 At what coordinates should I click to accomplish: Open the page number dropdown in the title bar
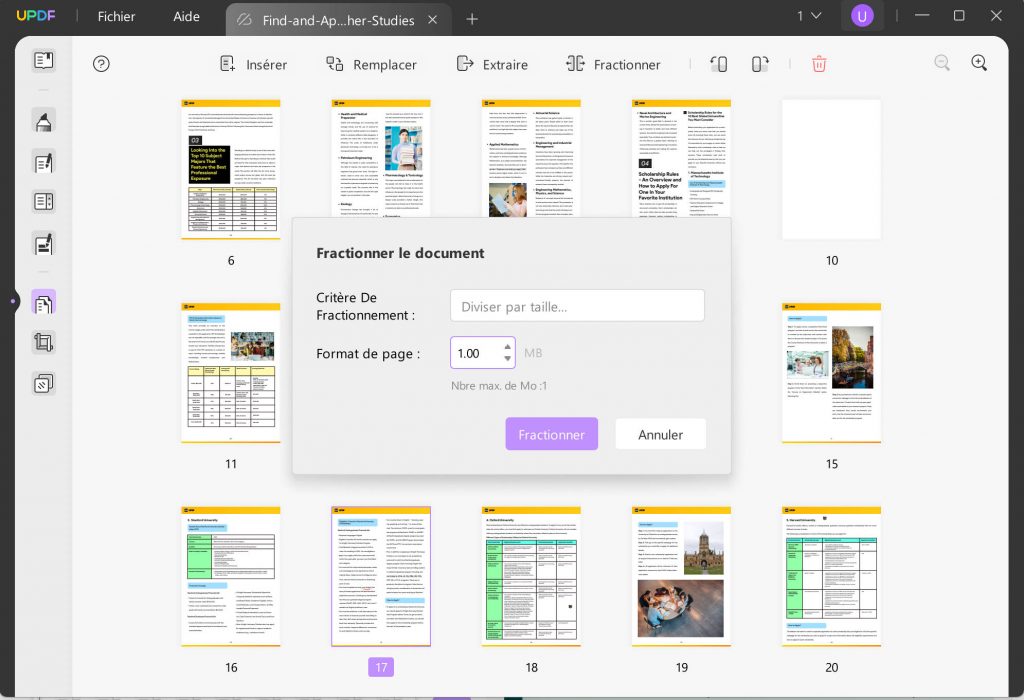point(810,16)
